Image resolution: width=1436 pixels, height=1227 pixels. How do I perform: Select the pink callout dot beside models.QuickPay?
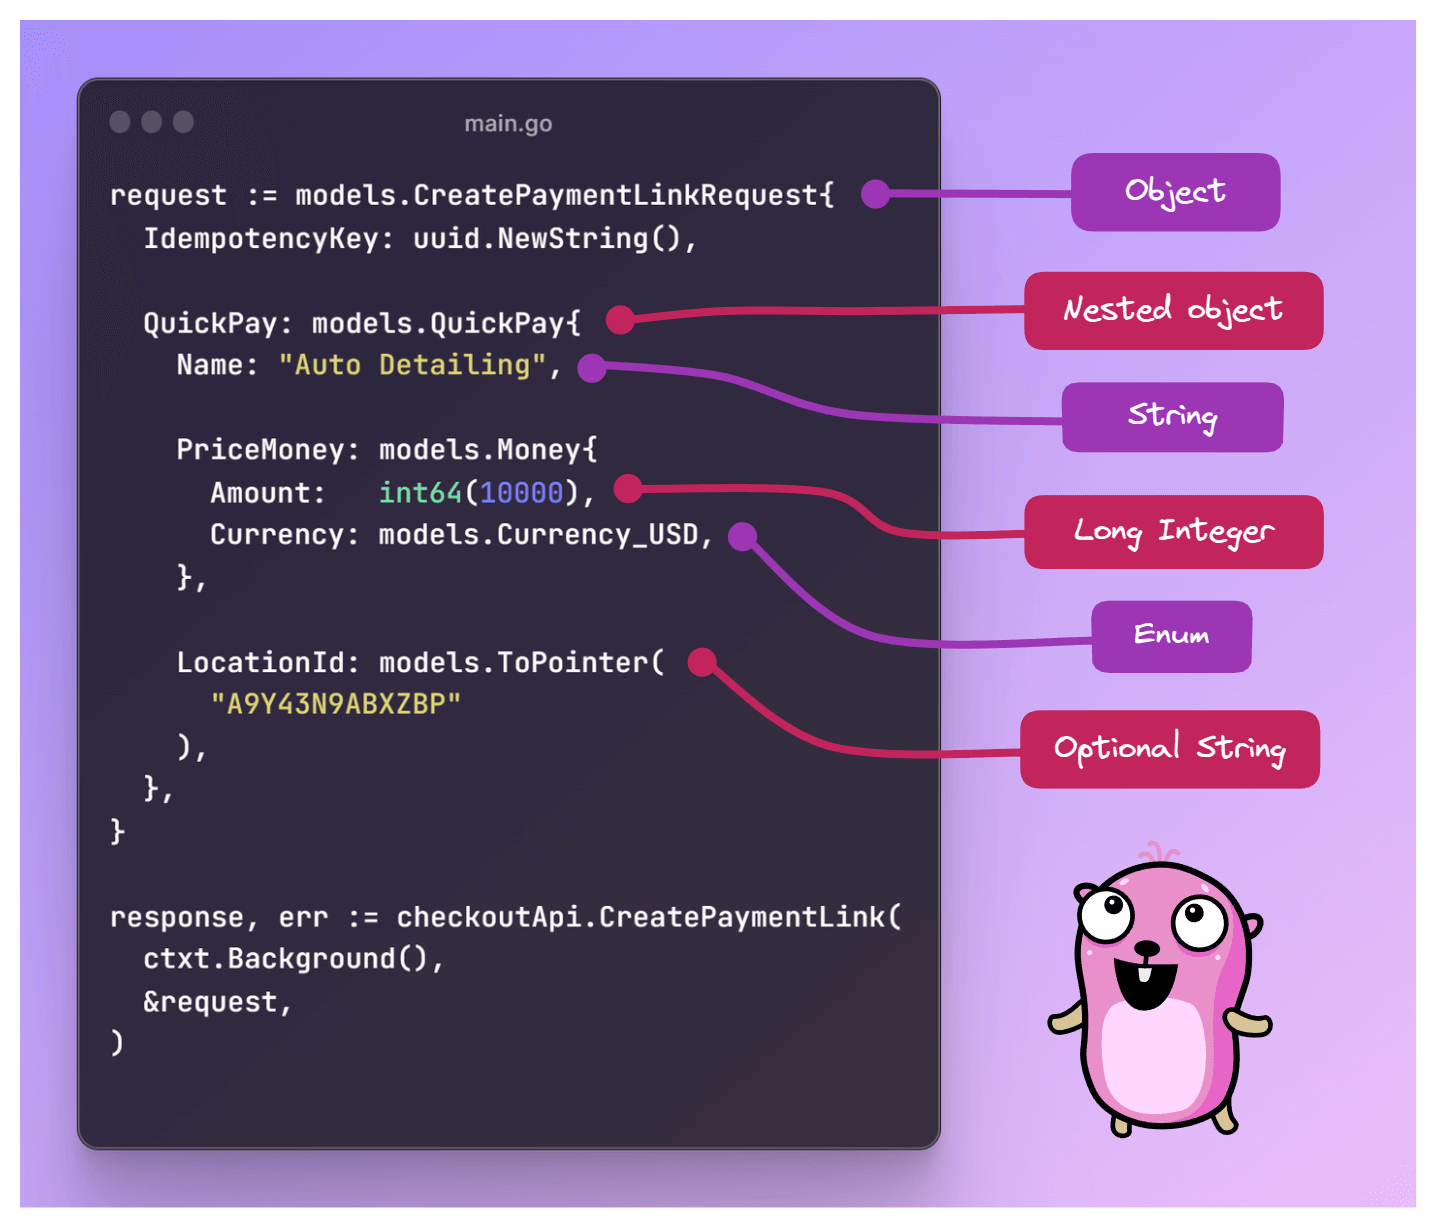click(x=622, y=318)
